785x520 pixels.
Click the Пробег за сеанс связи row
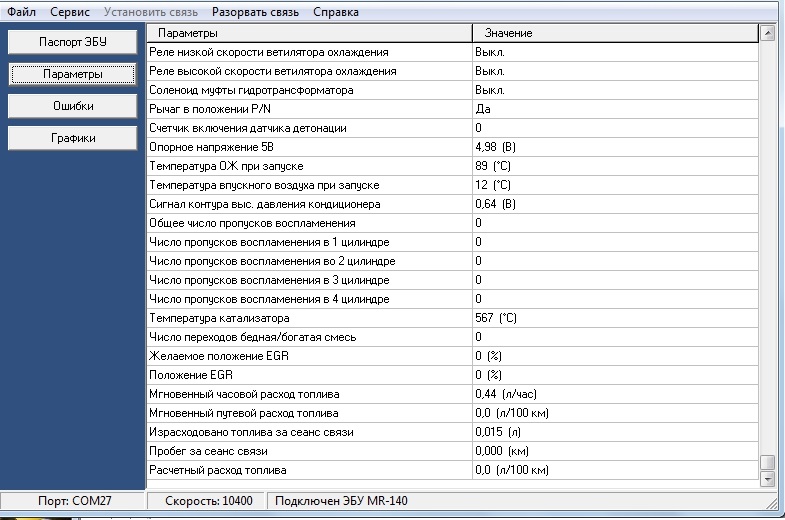coord(309,451)
